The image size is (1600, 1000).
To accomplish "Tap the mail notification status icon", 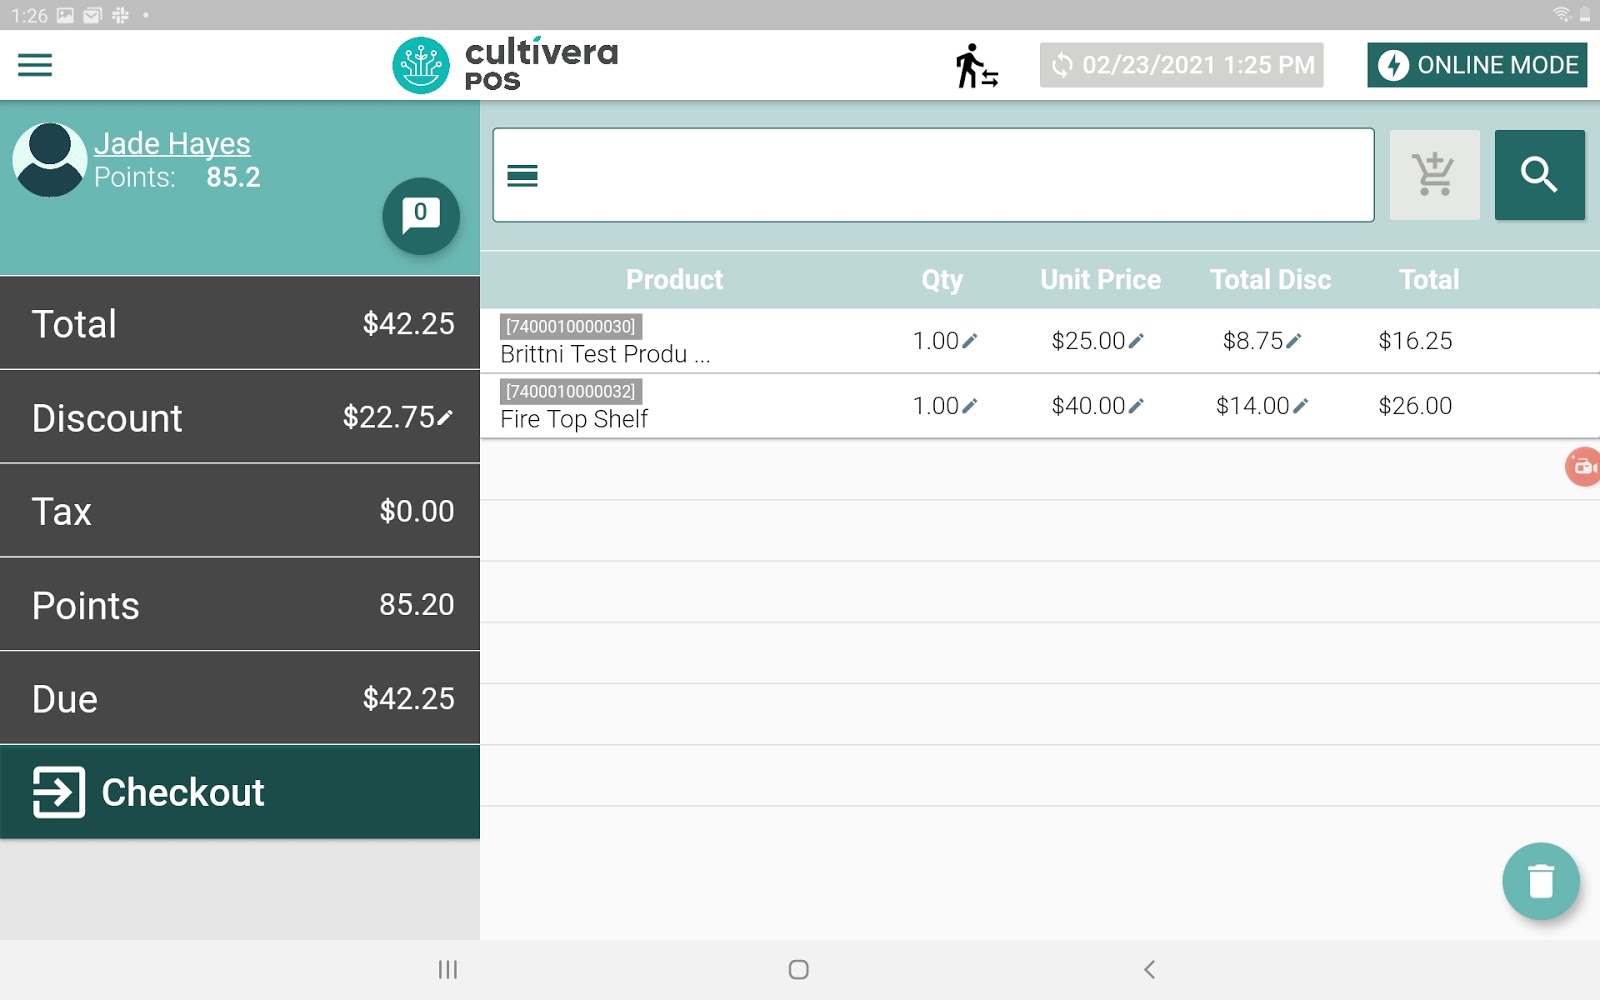I will (x=92, y=15).
